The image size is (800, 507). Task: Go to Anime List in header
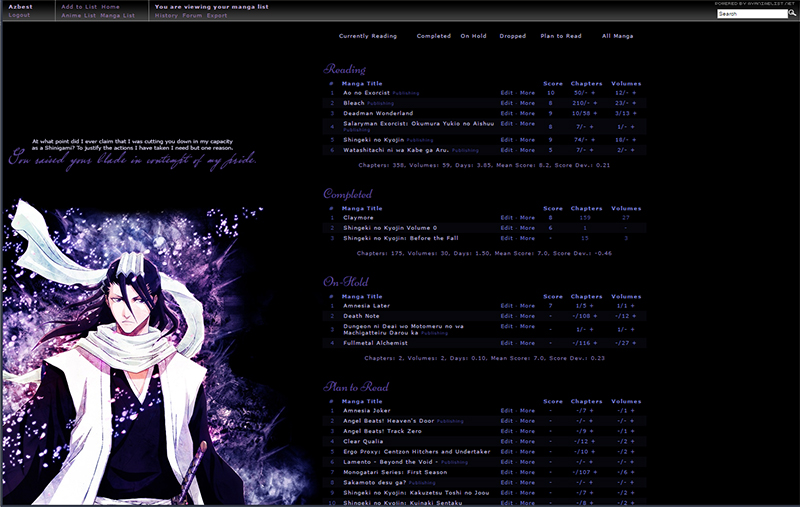[77, 16]
